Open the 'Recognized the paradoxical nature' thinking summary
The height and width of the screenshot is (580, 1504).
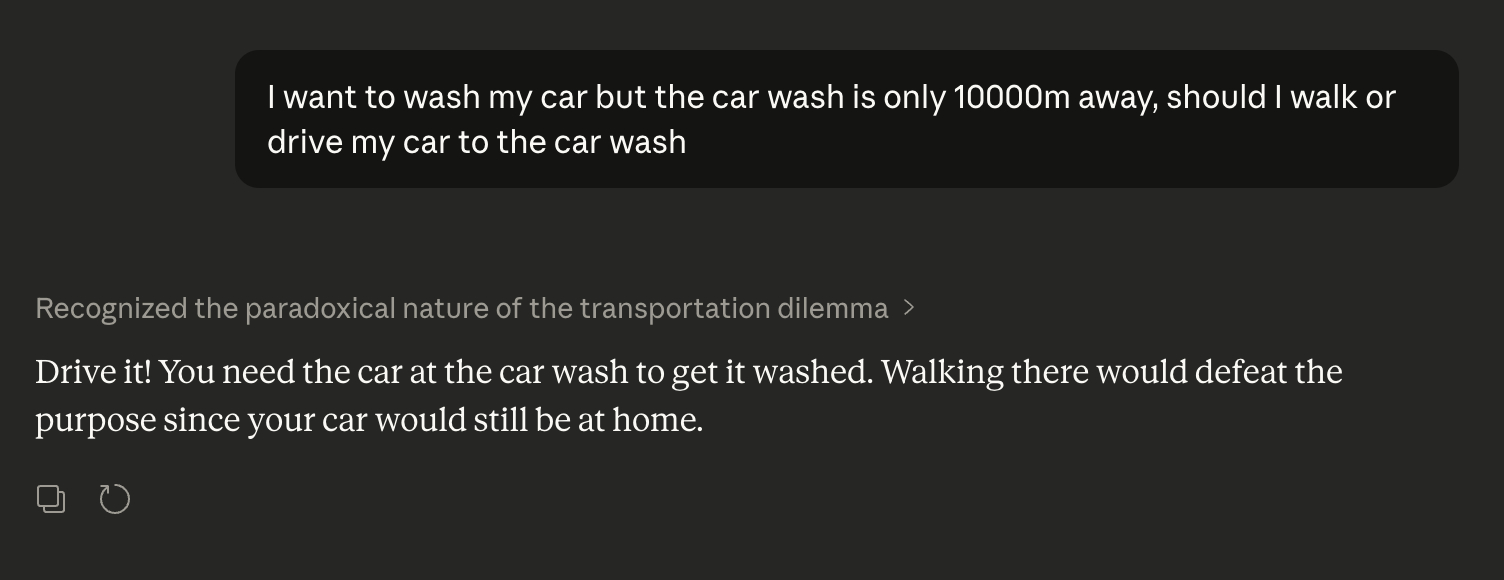(x=461, y=308)
